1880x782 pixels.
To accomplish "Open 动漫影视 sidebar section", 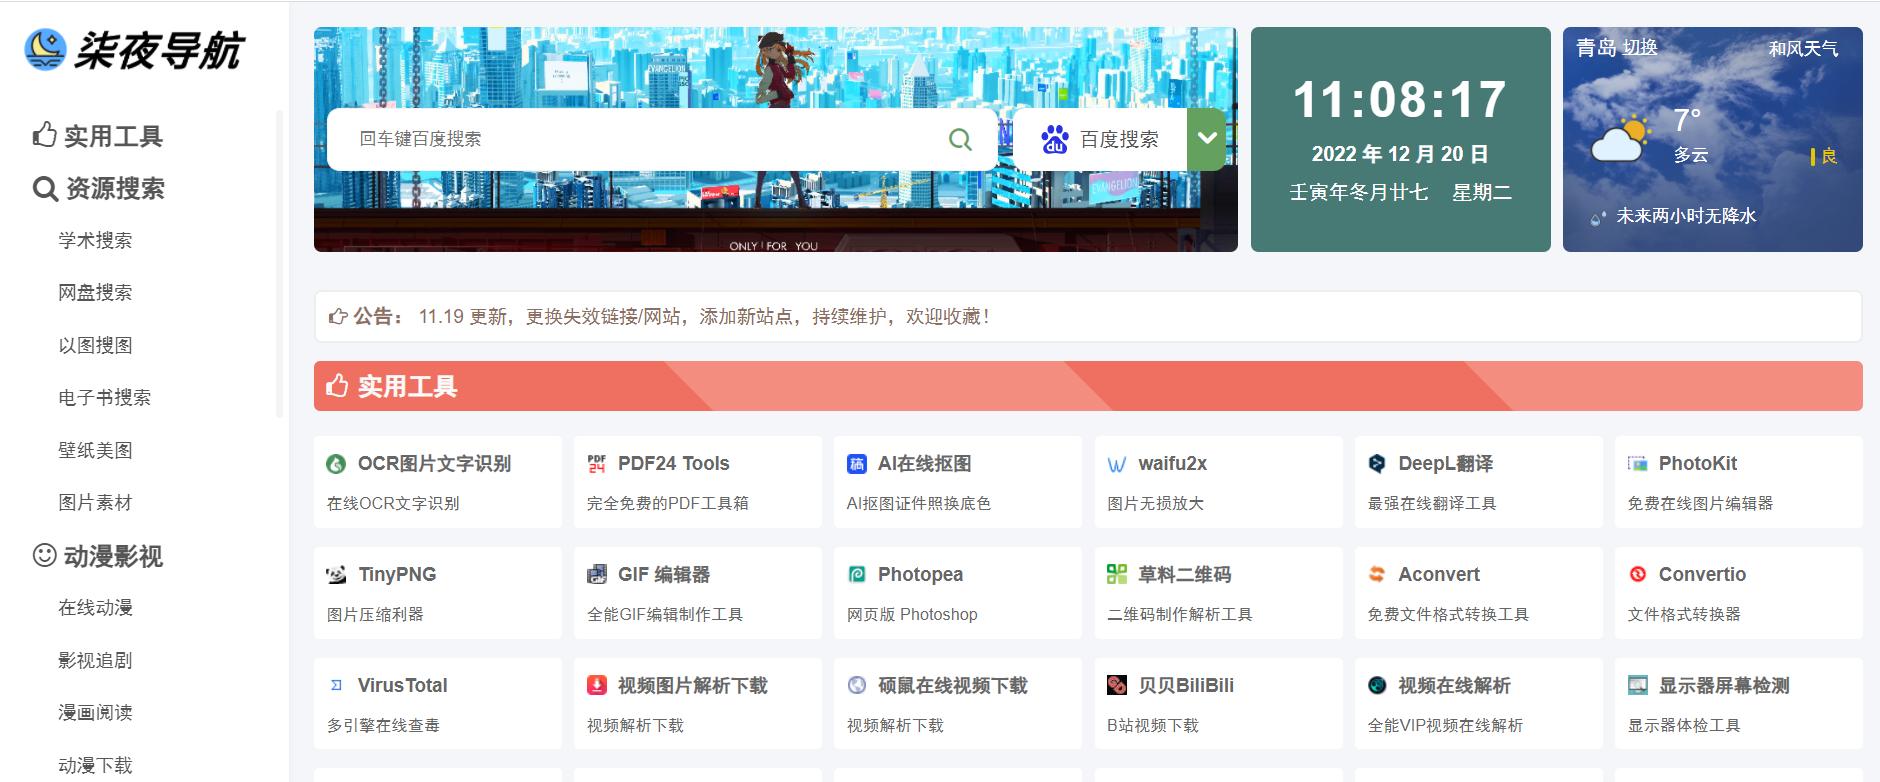I will [x=113, y=556].
